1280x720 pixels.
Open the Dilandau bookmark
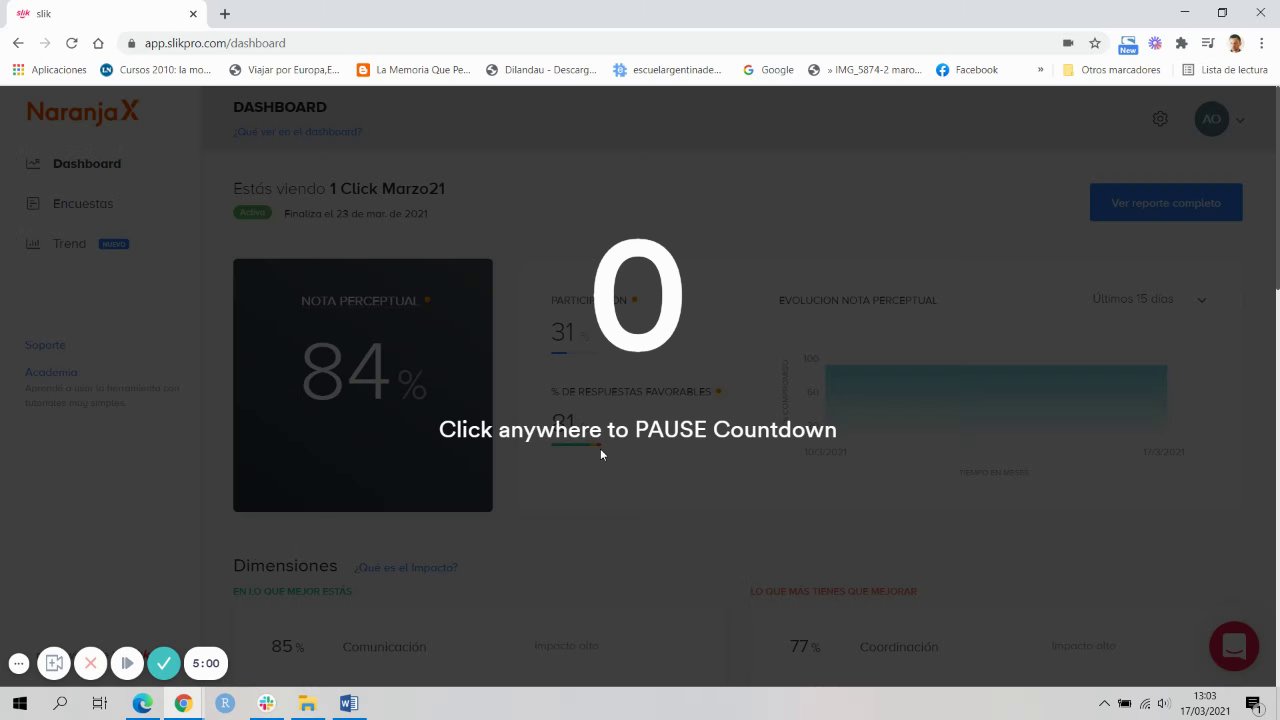pos(541,70)
